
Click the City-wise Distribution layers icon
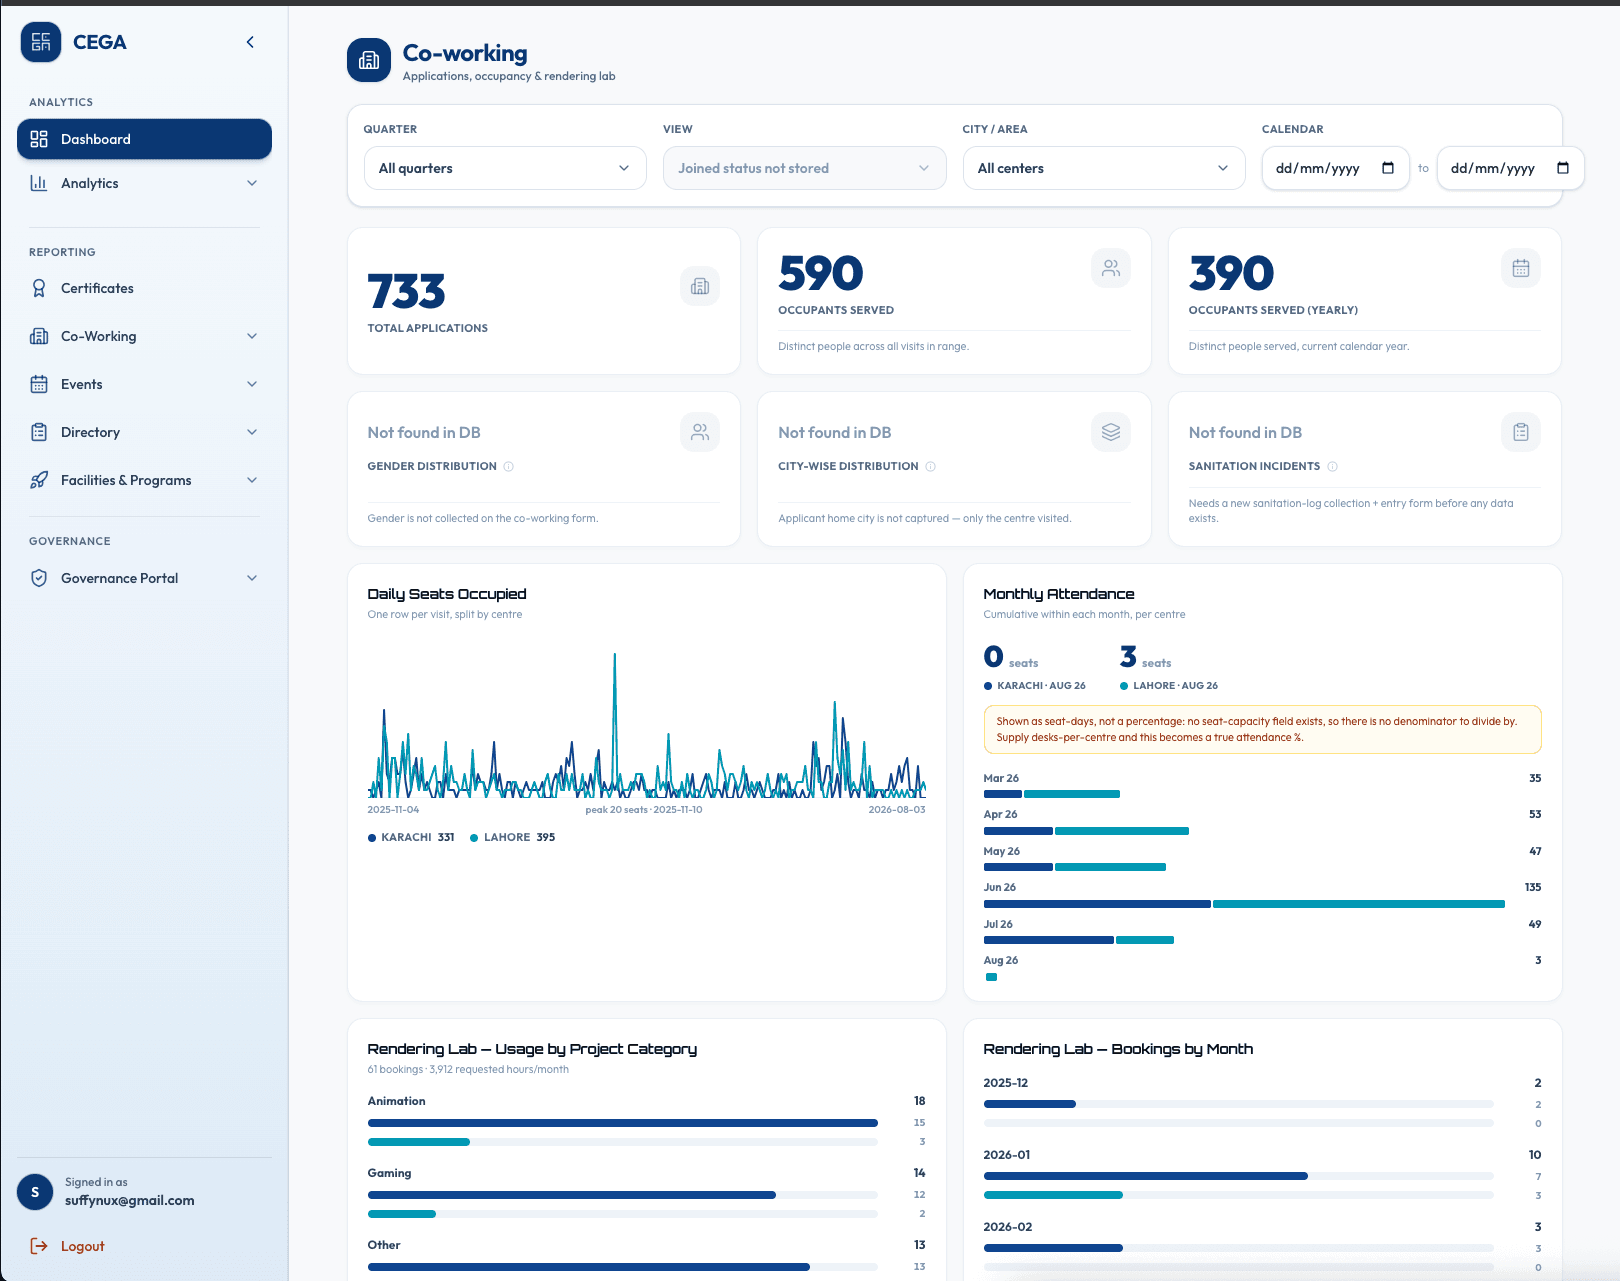tap(1111, 432)
